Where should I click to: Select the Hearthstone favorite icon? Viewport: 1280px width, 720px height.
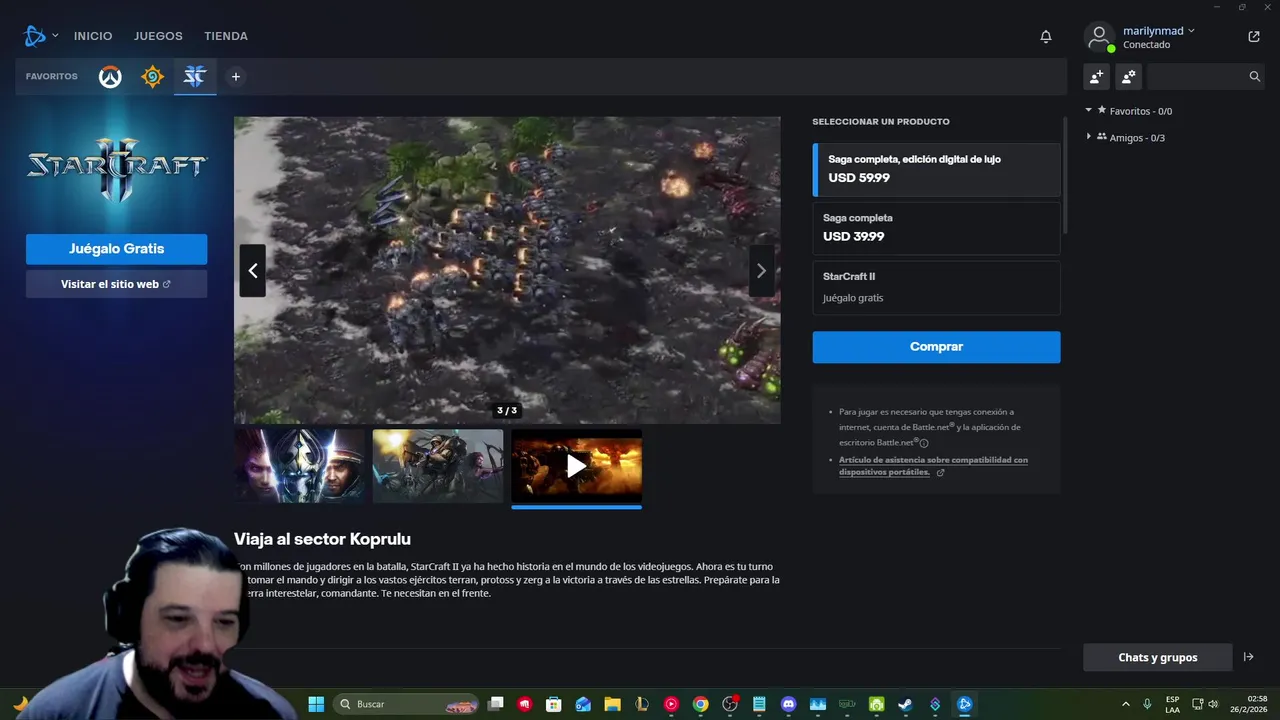152,77
